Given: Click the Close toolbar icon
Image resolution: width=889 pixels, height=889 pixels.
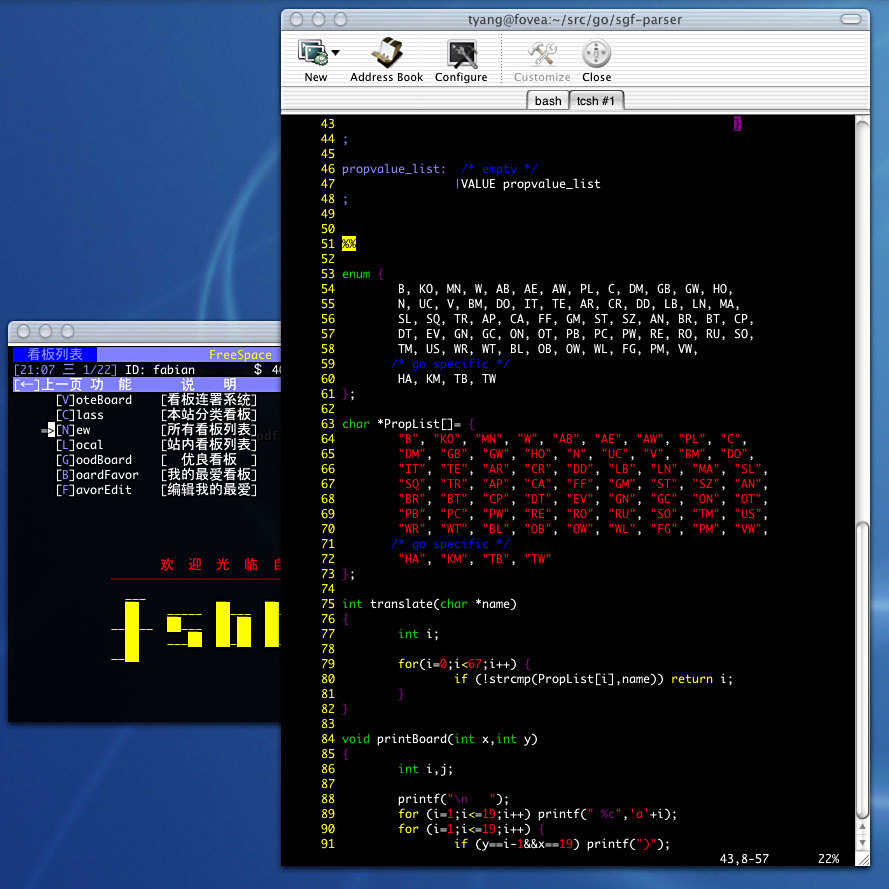Looking at the screenshot, I should click(596, 55).
